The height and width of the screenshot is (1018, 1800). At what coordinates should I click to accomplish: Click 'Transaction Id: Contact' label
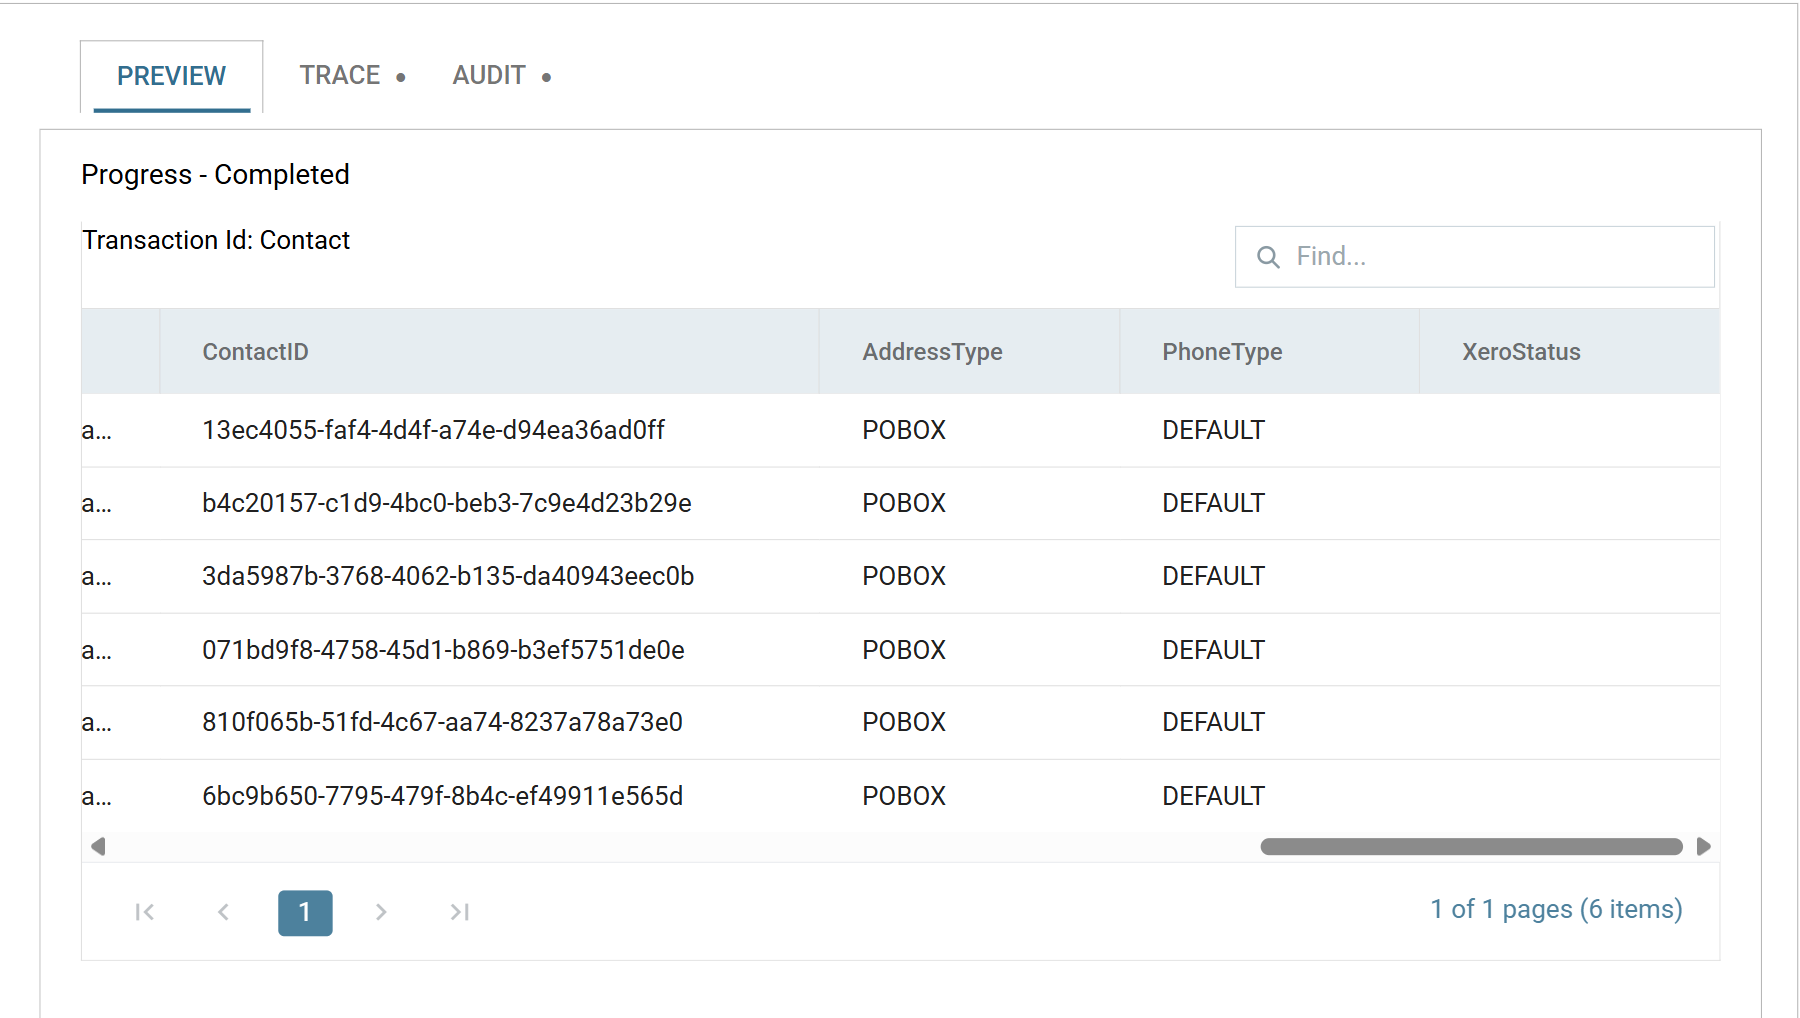pyautogui.click(x=216, y=240)
